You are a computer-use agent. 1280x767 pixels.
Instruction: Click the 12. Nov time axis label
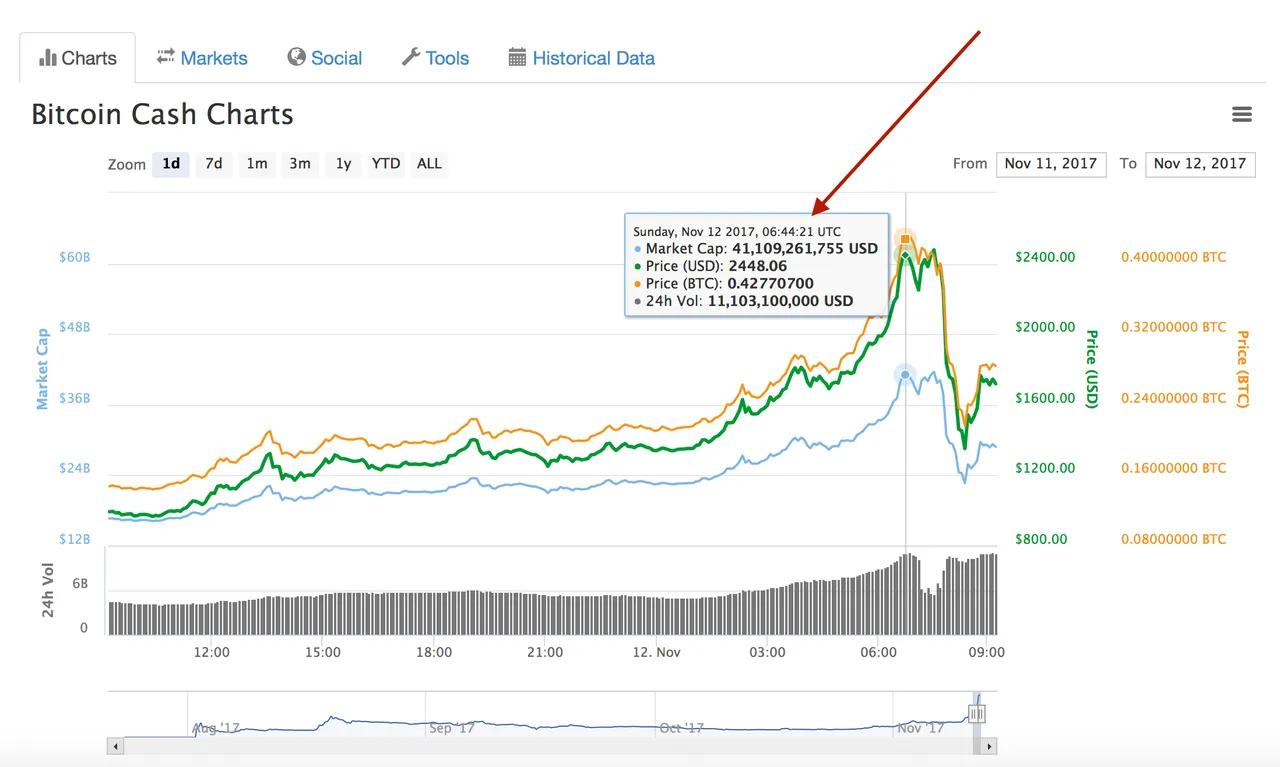point(656,652)
